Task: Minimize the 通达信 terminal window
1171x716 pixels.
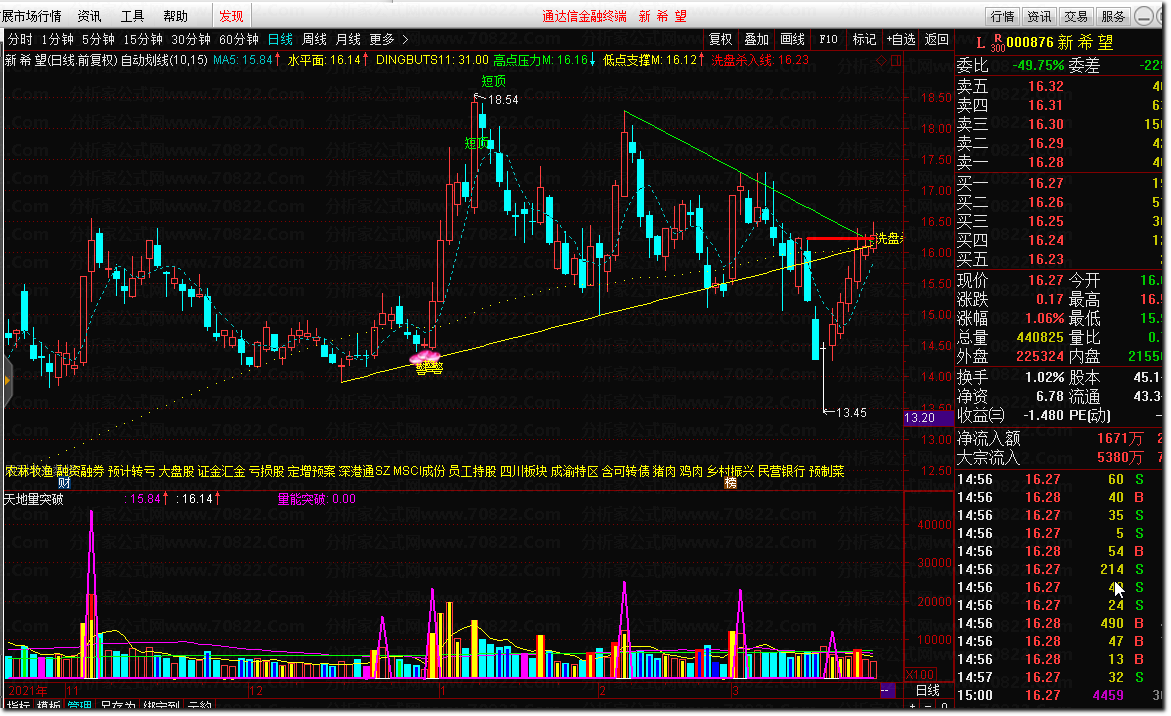Action: (1143, 16)
